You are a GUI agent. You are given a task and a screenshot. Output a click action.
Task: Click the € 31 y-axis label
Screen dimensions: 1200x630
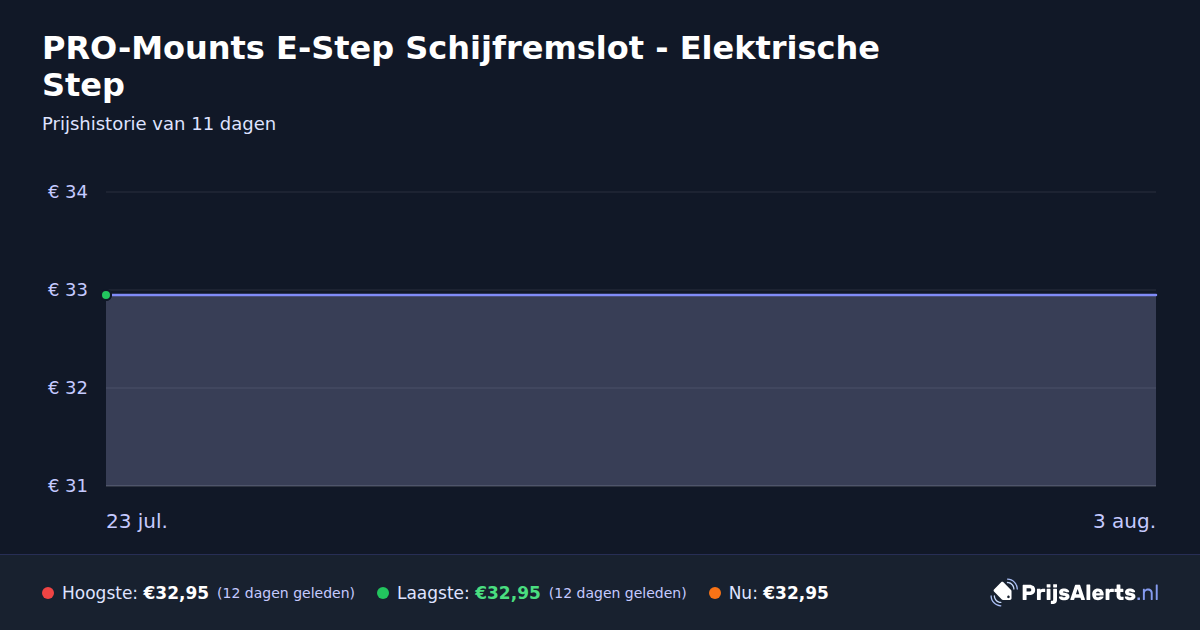tap(68, 486)
